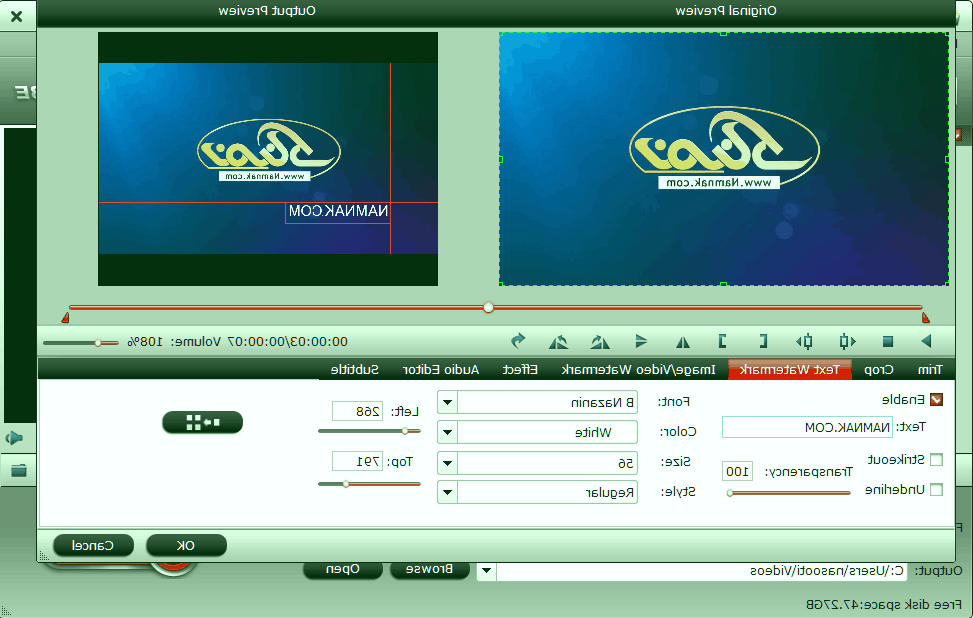The width and height of the screenshot is (973, 618).
Task: Click the curved-arrow reset icon near the timecode
Action: click(x=518, y=341)
